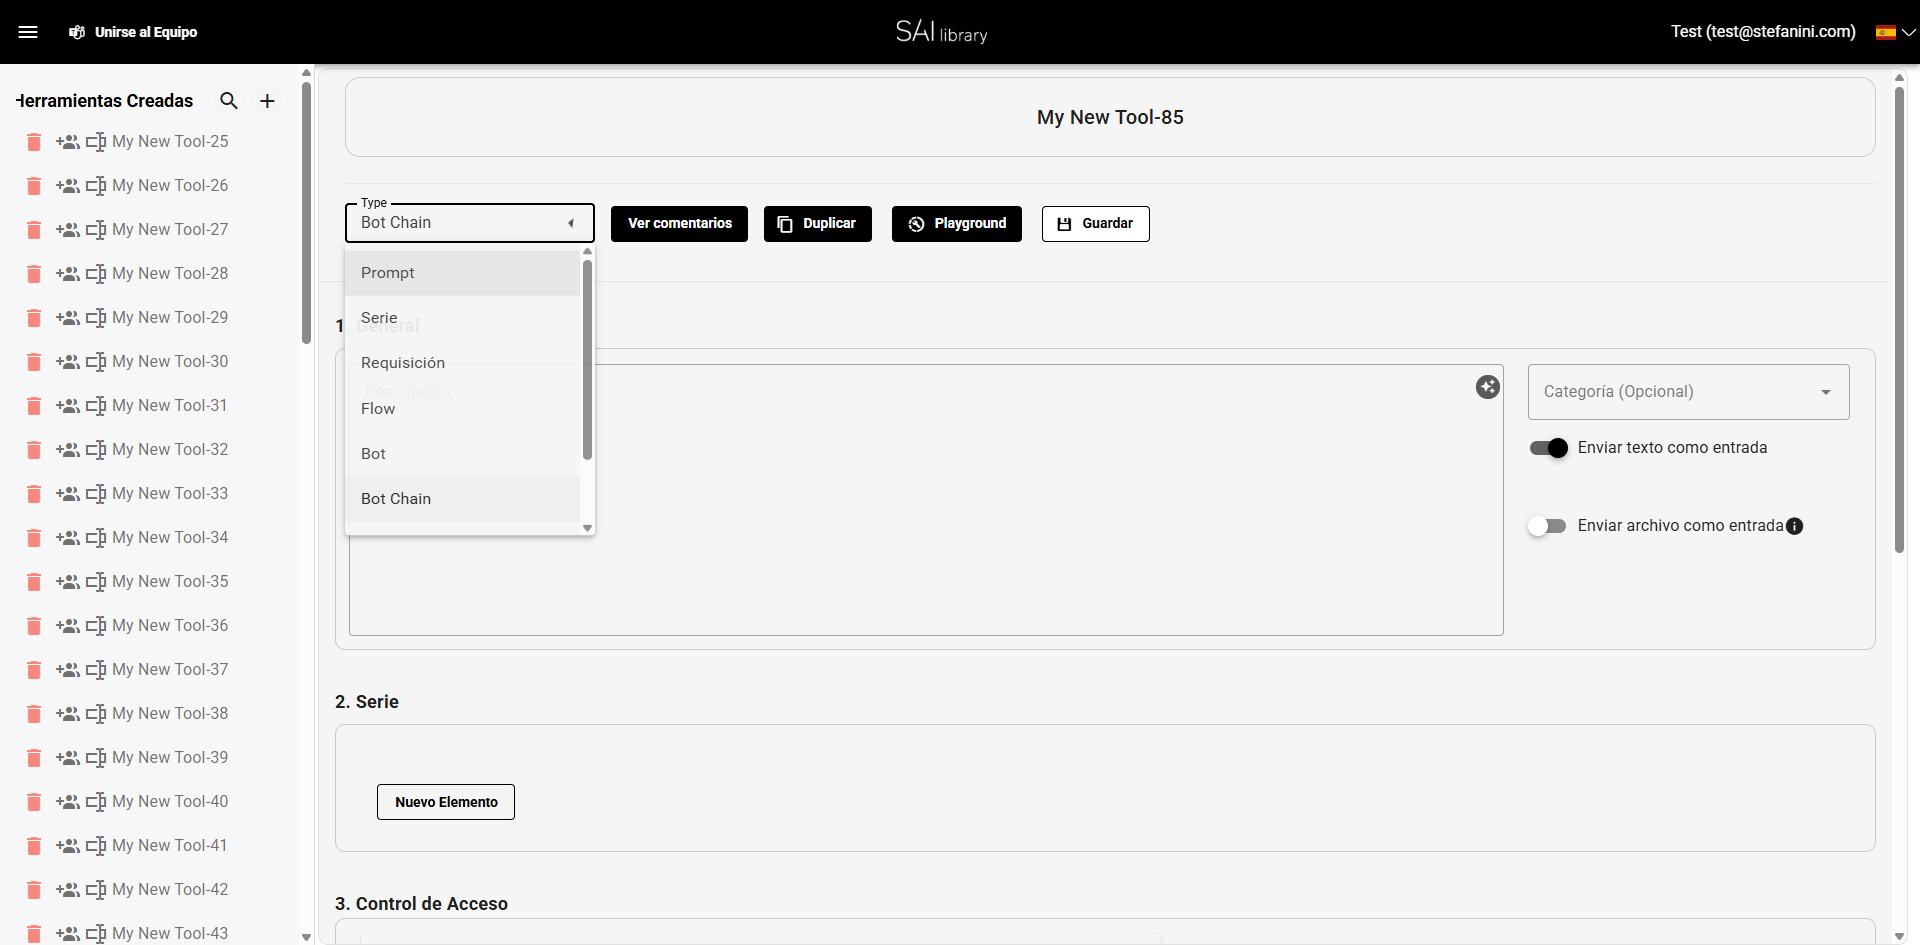1920x945 pixels.
Task: Open the Categoría (Opcional) dropdown
Action: pos(1688,392)
